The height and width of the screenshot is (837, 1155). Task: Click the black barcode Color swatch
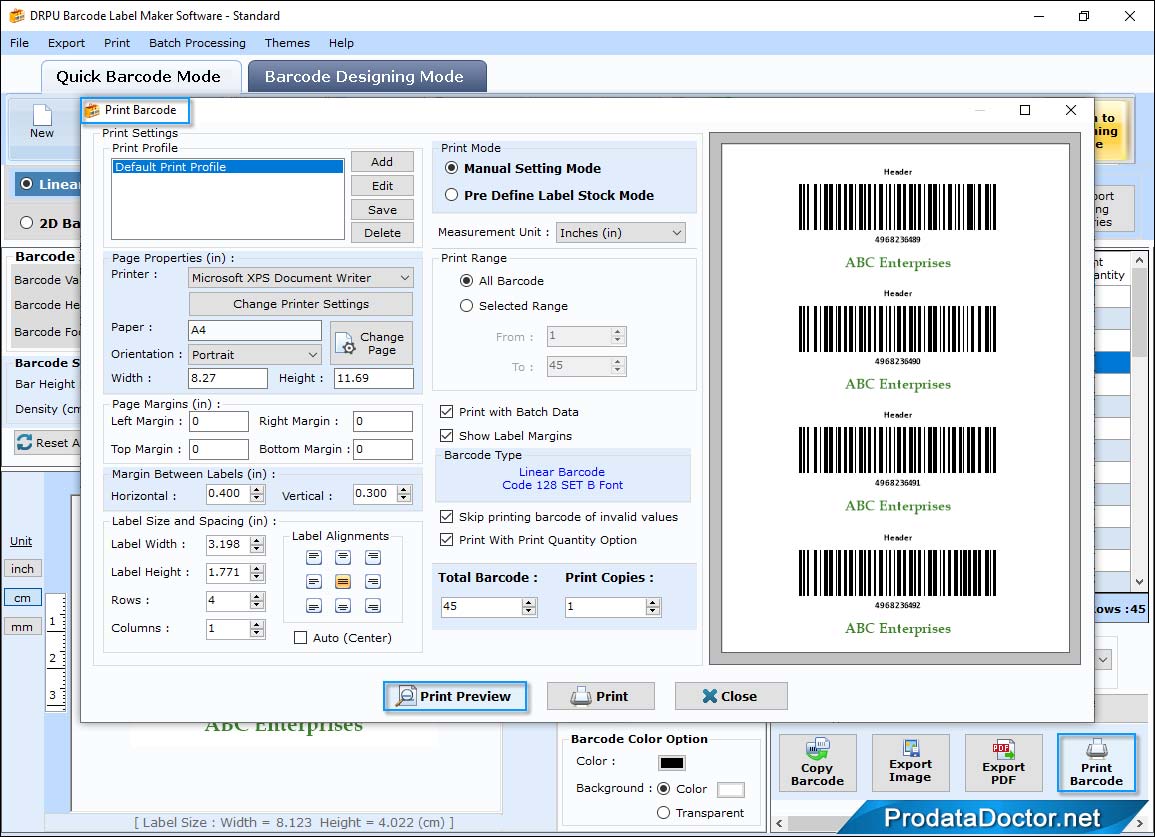click(x=672, y=763)
